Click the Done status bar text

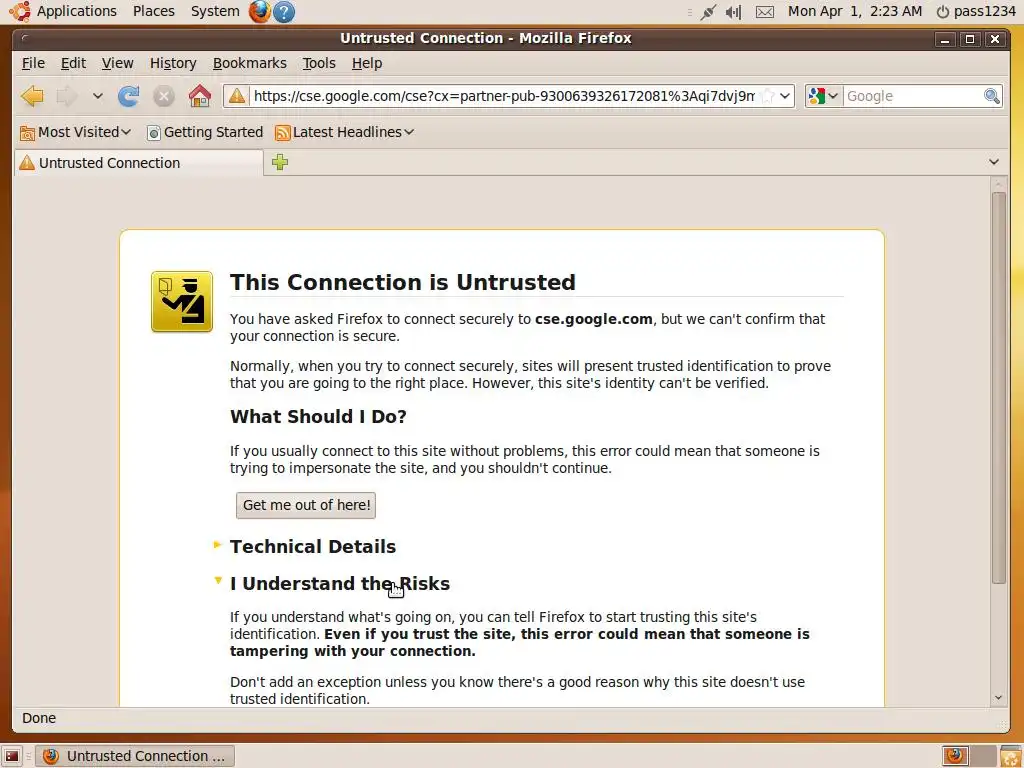coord(39,718)
